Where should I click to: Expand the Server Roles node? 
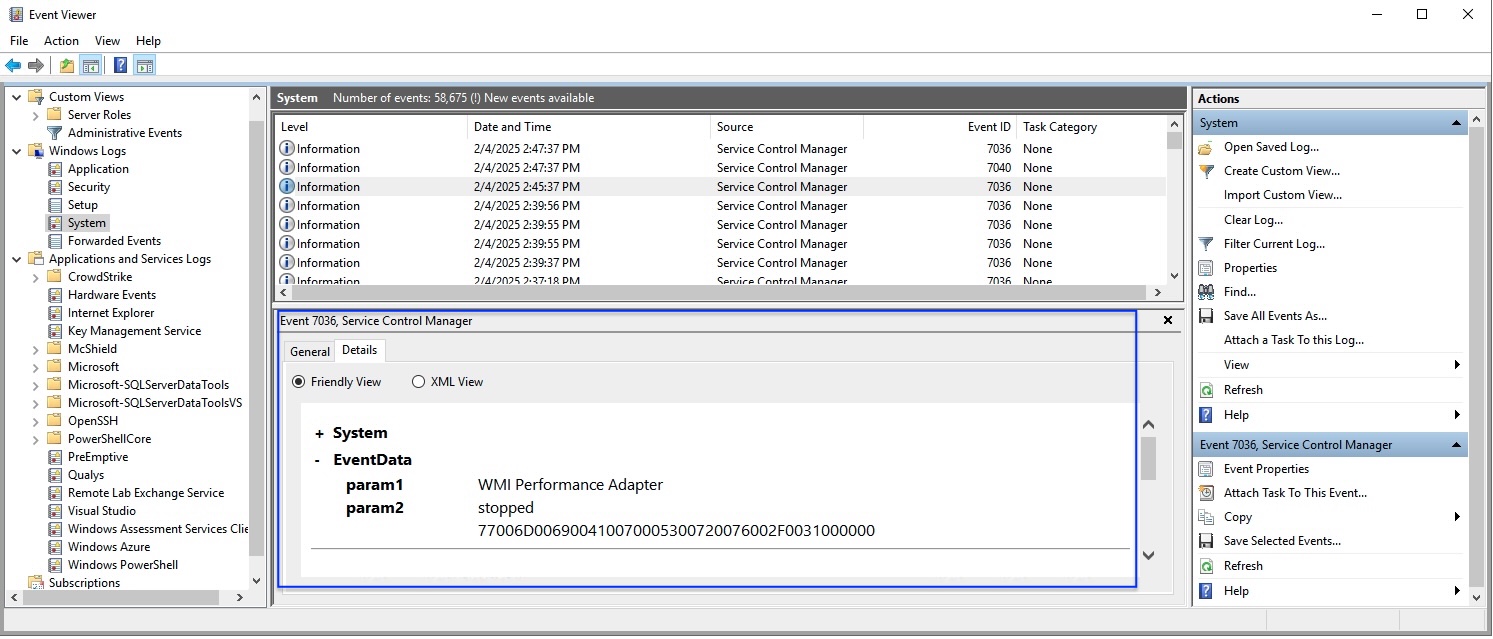point(36,115)
